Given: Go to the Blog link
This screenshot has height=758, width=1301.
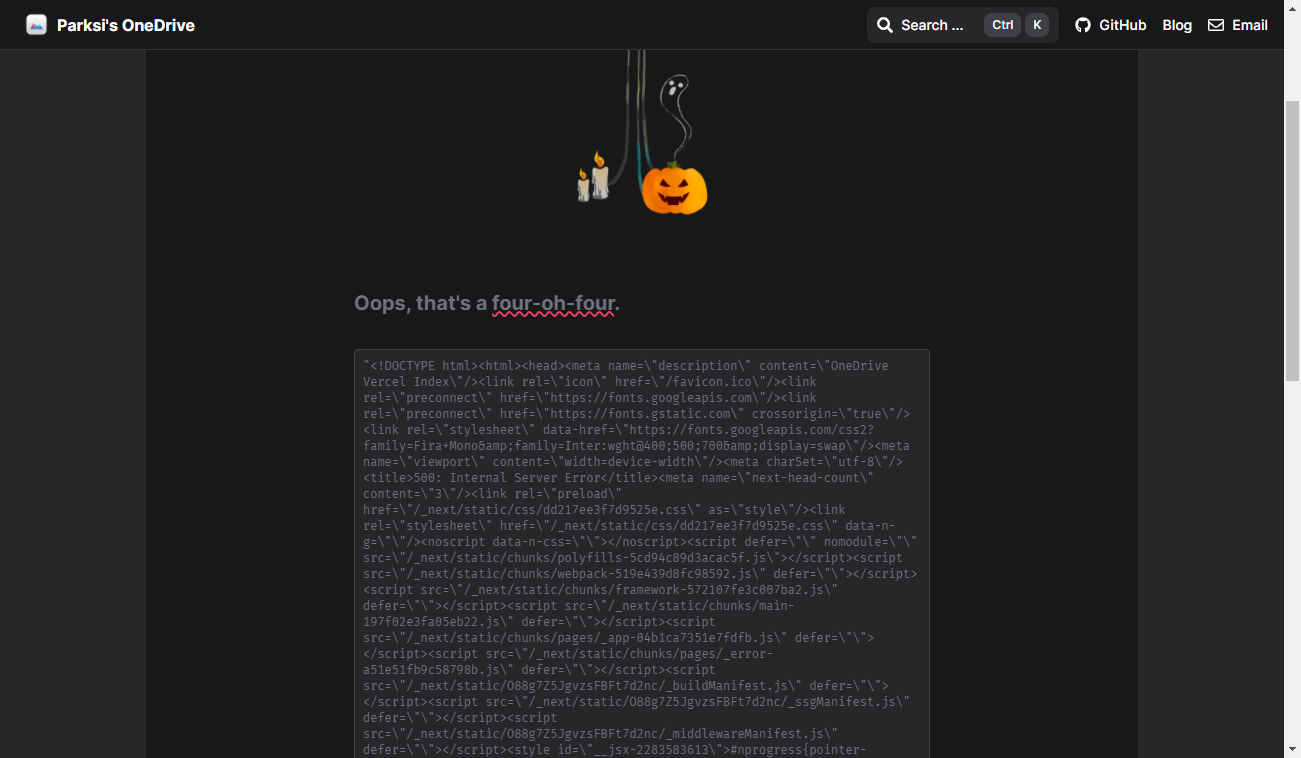Looking at the screenshot, I should 1177,25.
